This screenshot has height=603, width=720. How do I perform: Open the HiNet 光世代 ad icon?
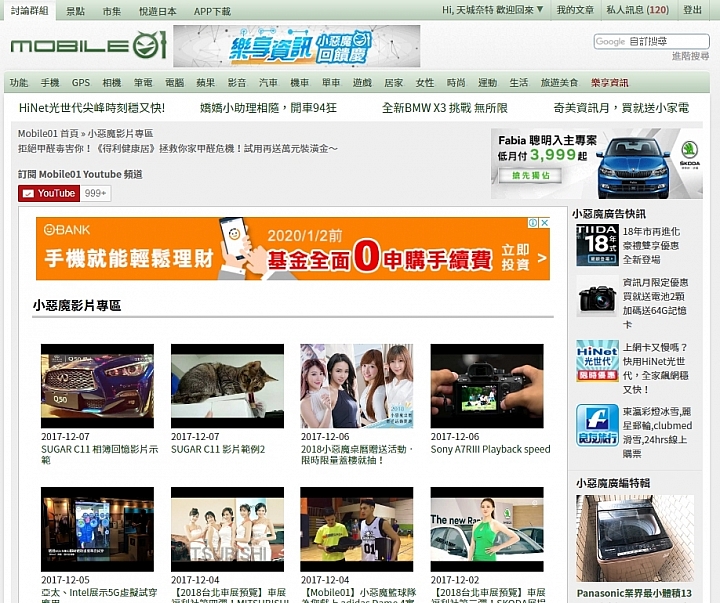point(597,361)
